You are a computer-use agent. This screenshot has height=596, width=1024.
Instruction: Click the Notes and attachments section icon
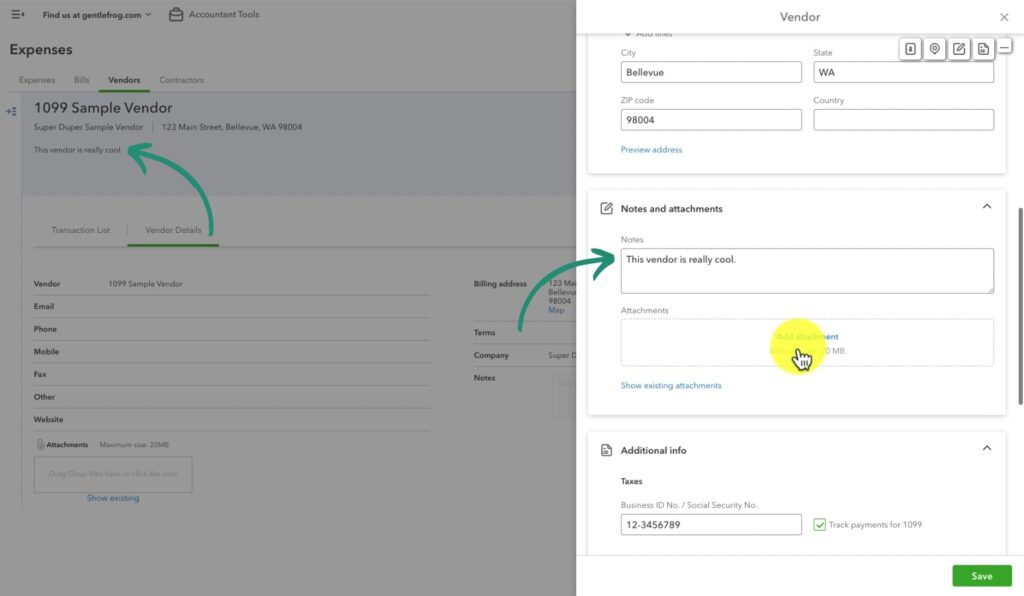[606, 207]
